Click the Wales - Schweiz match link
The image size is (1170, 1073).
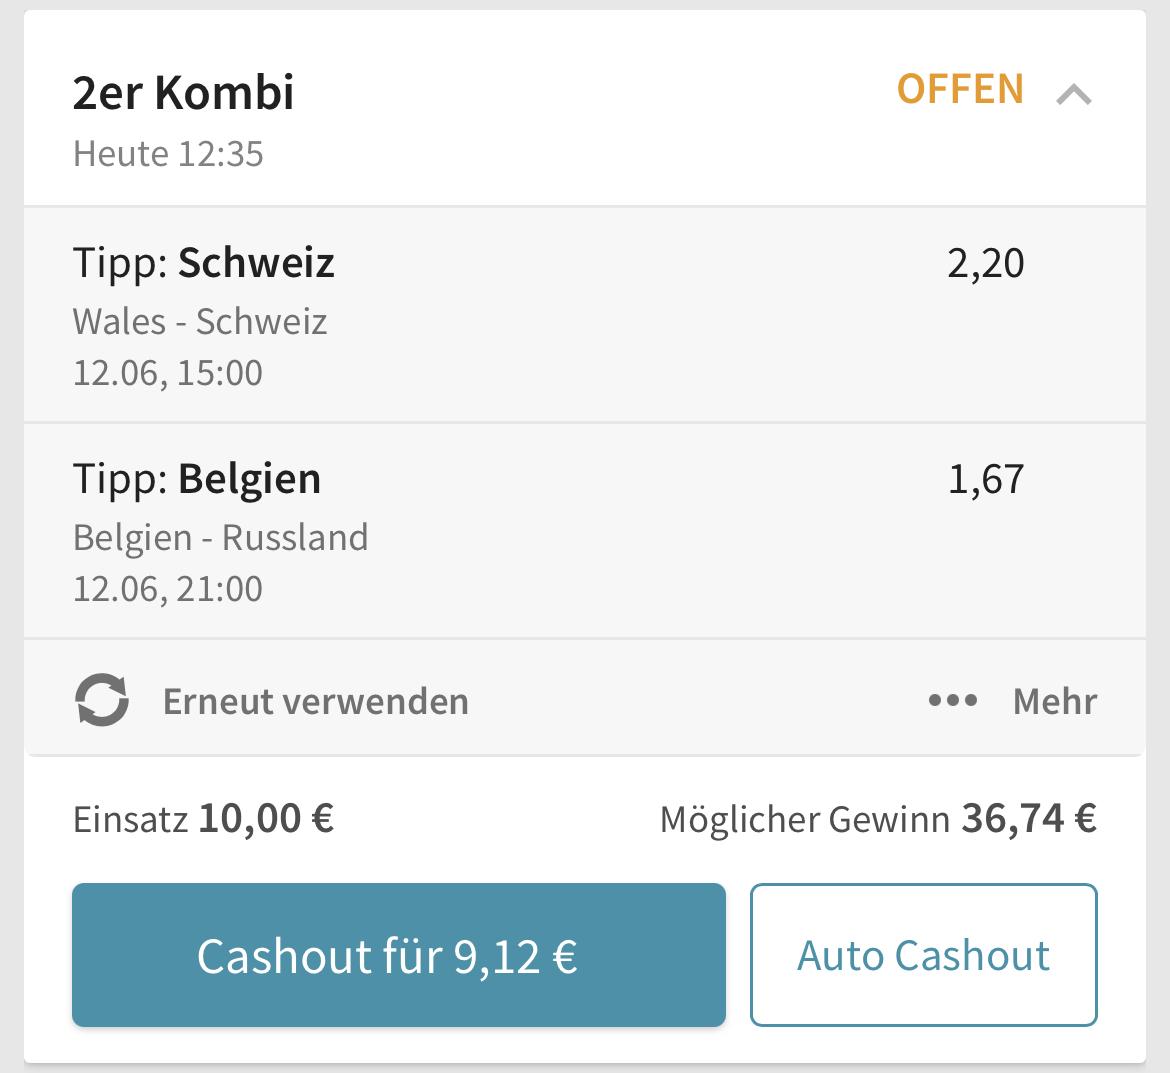(x=200, y=322)
